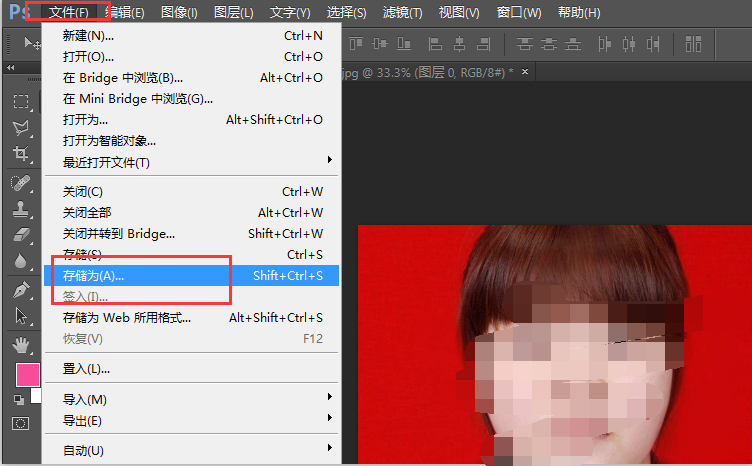Viewport: 752px width, 466px height.
Task: Expand 导入(M) submenu
Action: pyautogui.click(x=329, y=396)
